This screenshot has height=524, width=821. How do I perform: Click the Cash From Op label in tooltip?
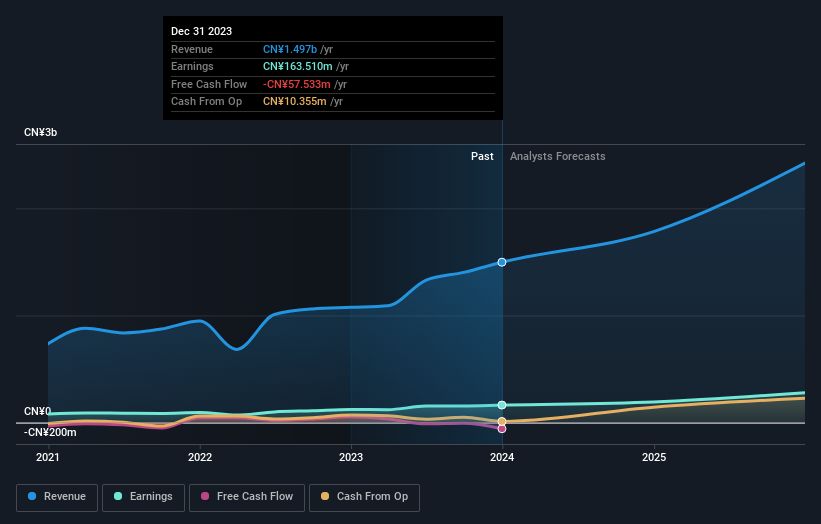(x=206, y=102)
